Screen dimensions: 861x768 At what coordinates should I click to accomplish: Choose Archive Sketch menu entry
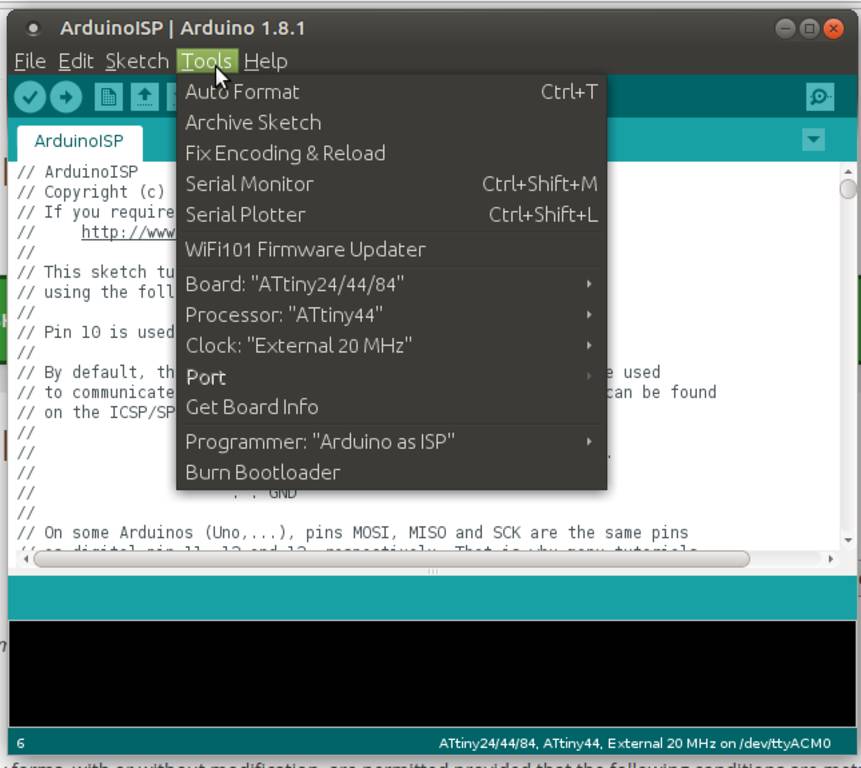392,122
